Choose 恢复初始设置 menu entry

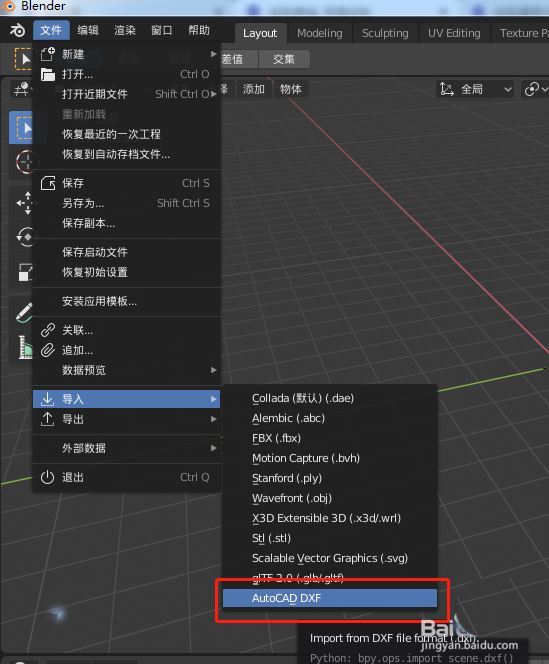pyautogui.click(x=127, y=272)
